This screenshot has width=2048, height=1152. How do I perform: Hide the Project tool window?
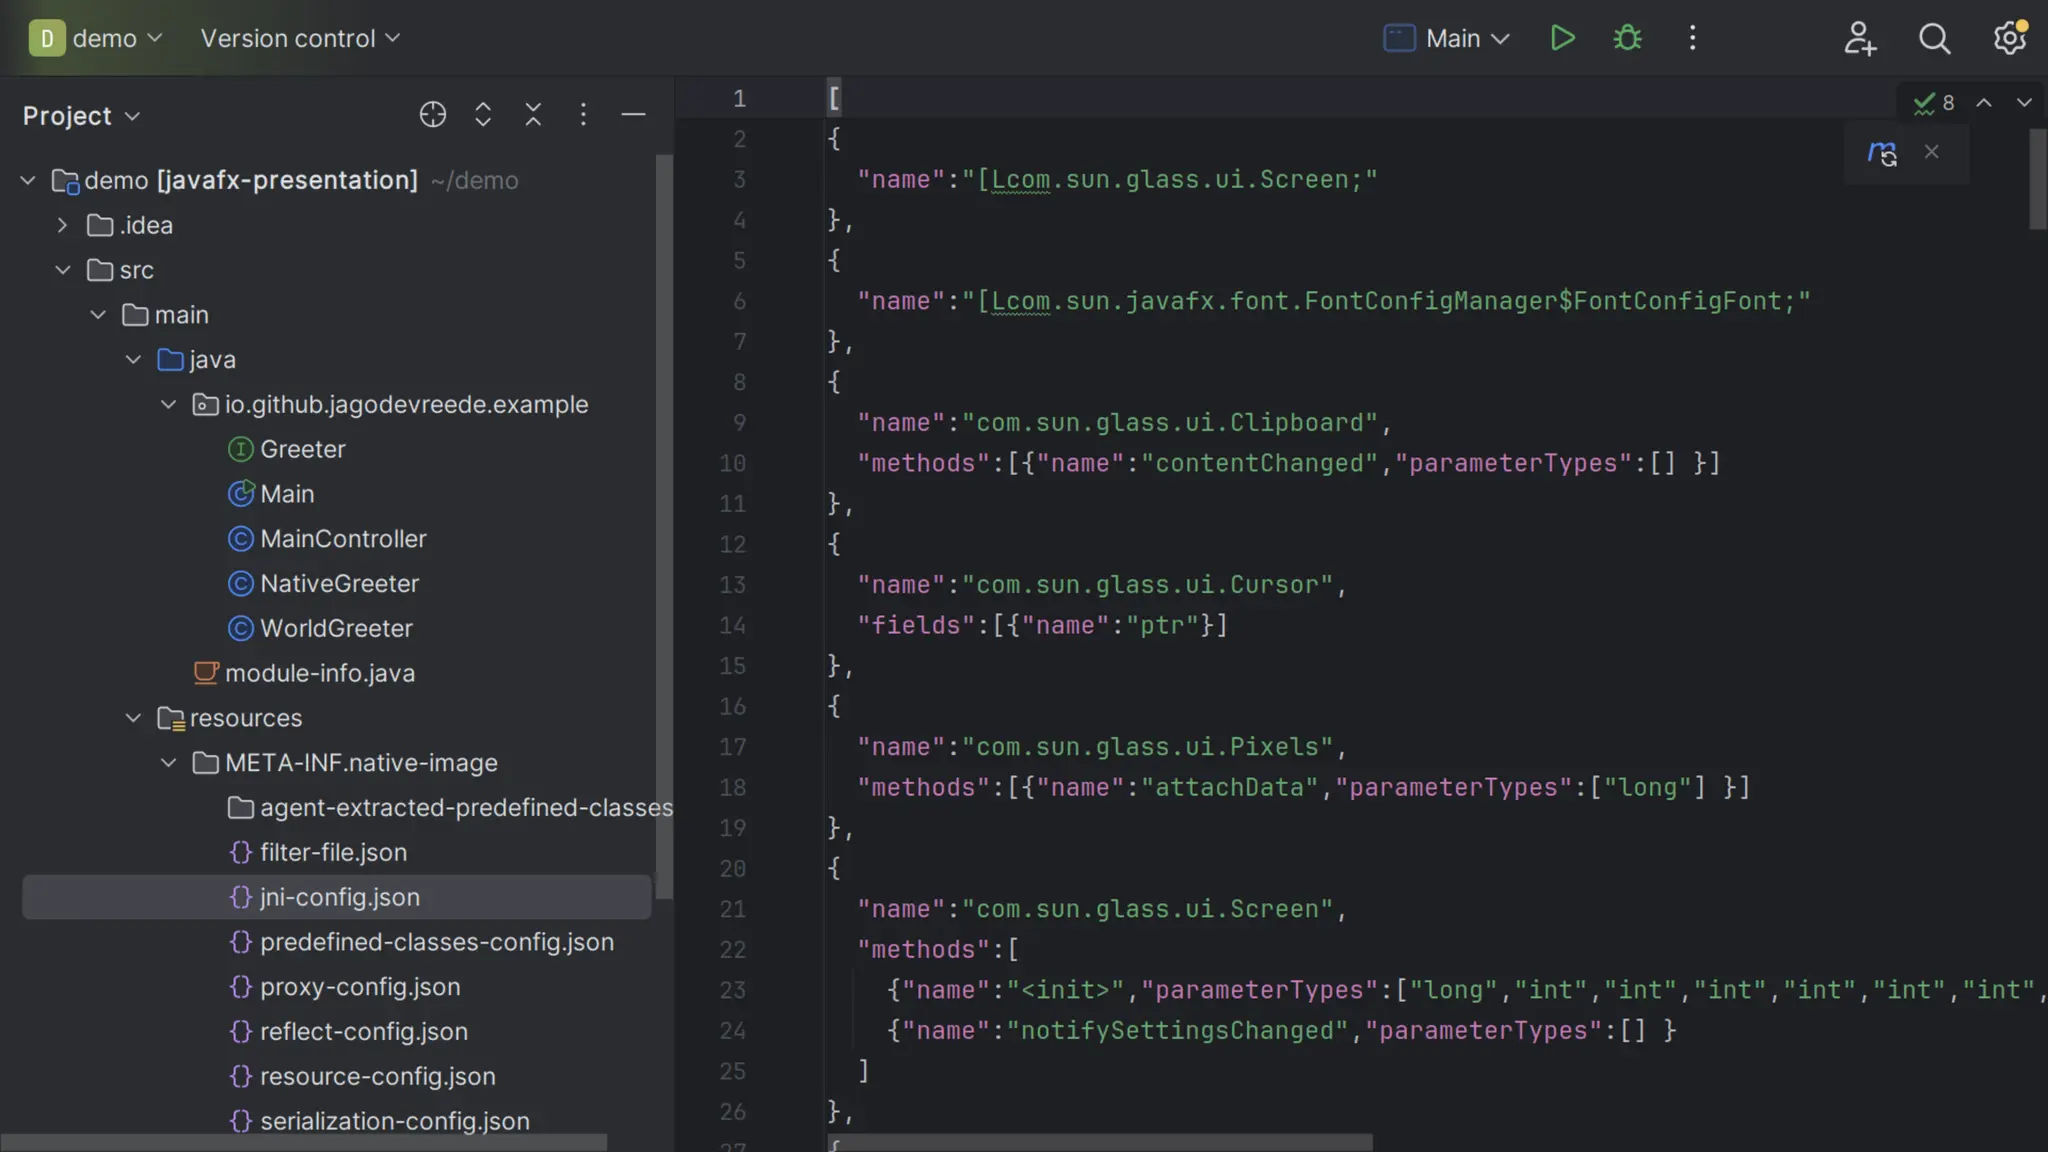coord(633,115)
